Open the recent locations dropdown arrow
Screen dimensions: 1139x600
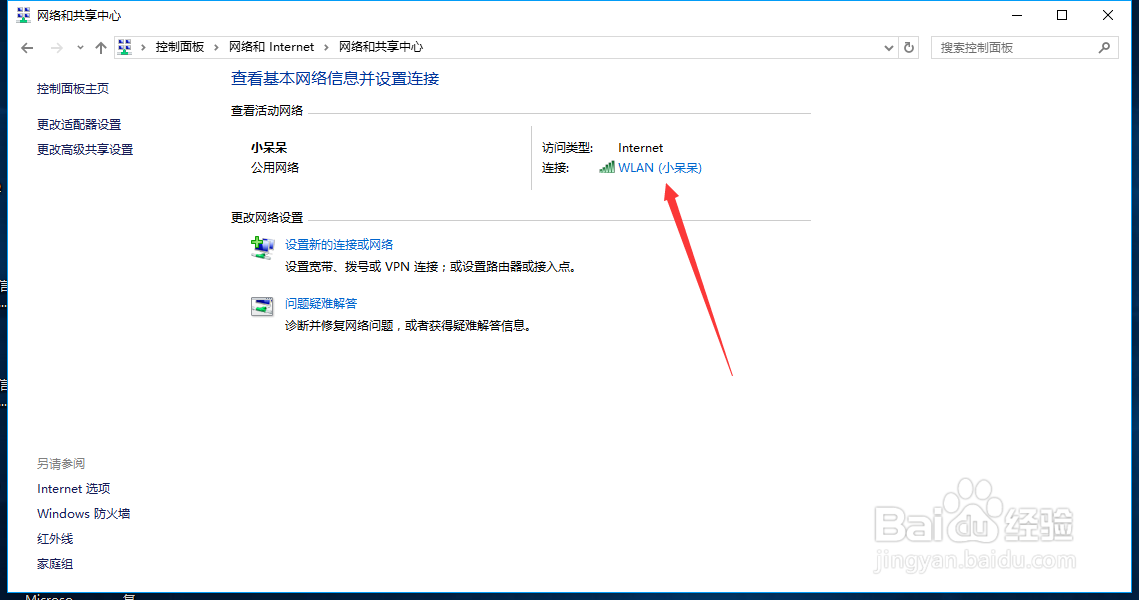click(x=80, y=48)
